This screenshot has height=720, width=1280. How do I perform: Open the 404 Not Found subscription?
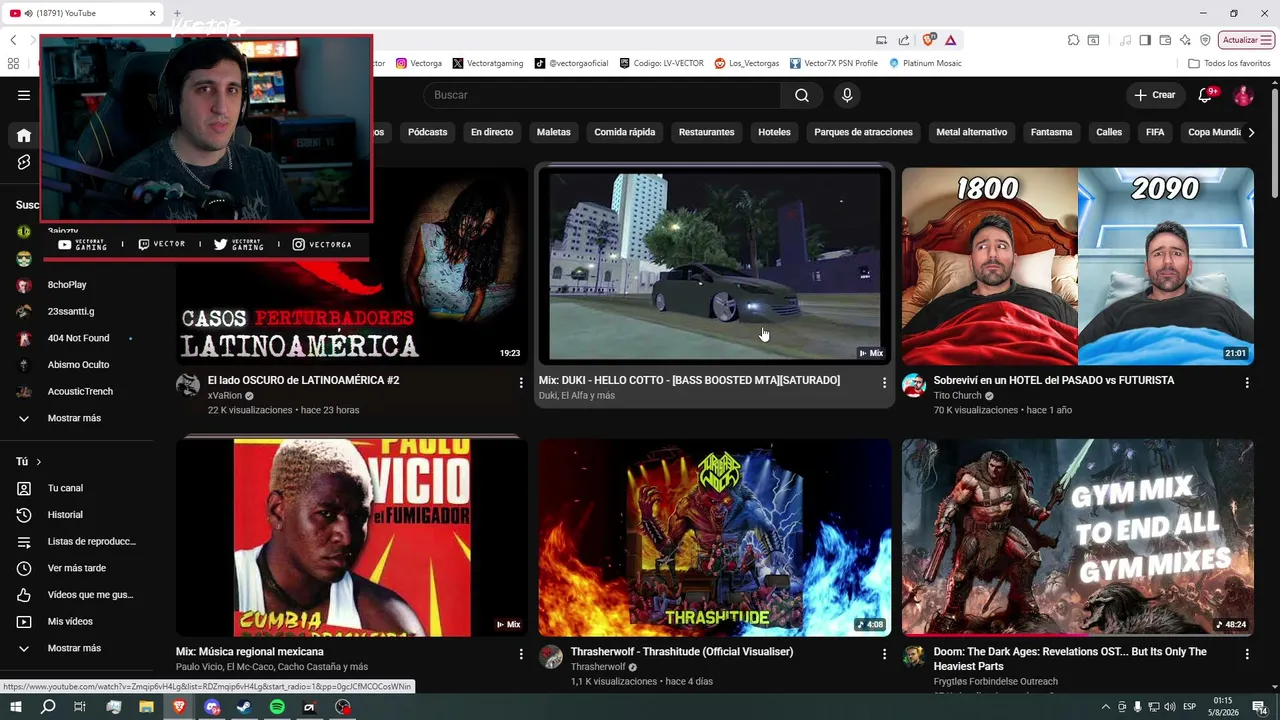coord(80,338)
